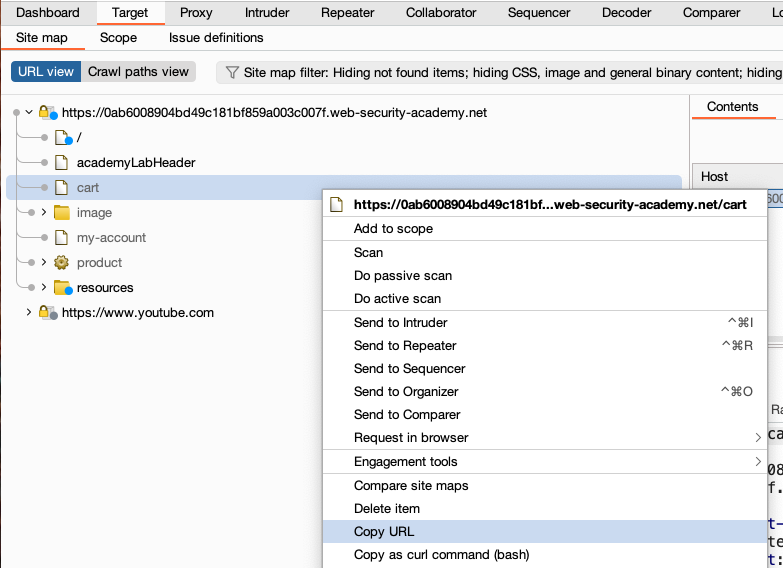The height and width of the screenshot is (568, 783).
Task: Switch to URL view mode
Action: coord(46,72)
